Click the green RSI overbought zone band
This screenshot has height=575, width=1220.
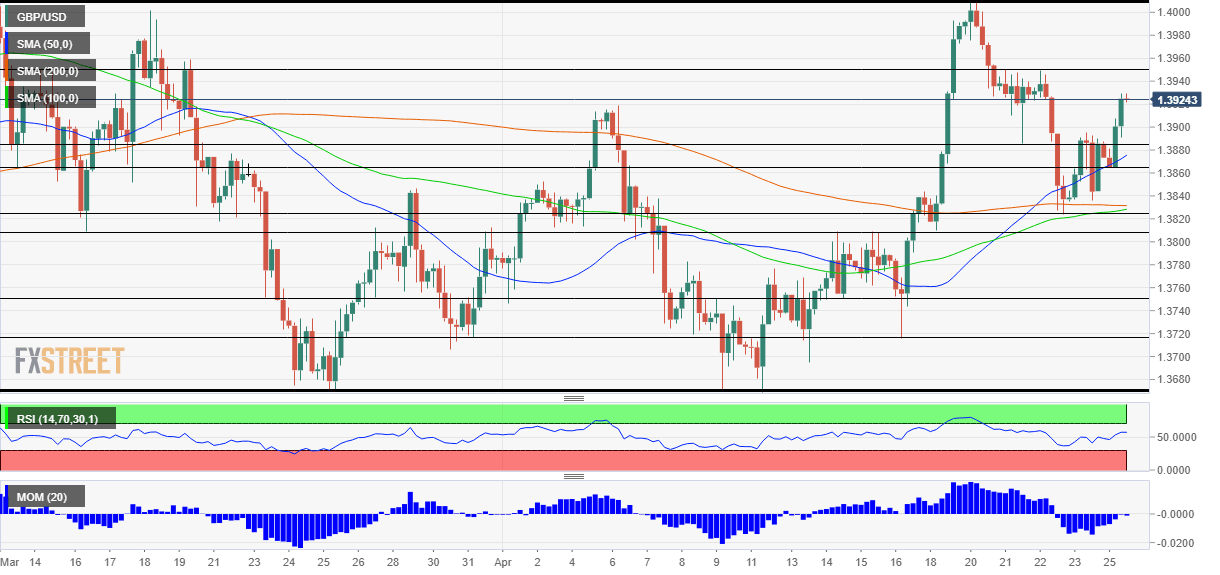tap(600, 414)
